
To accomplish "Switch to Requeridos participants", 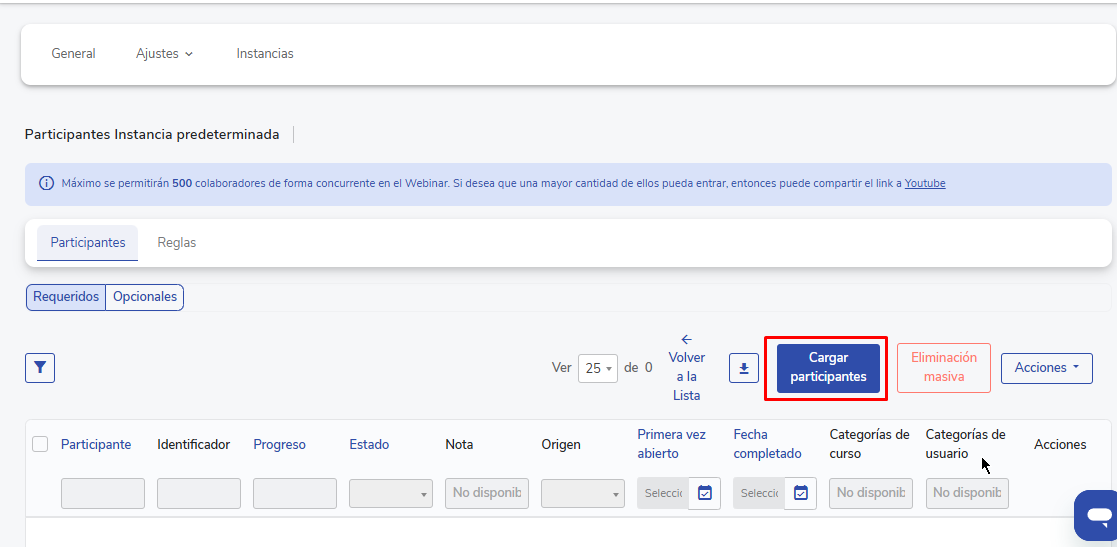I will (x=66, y=297).
